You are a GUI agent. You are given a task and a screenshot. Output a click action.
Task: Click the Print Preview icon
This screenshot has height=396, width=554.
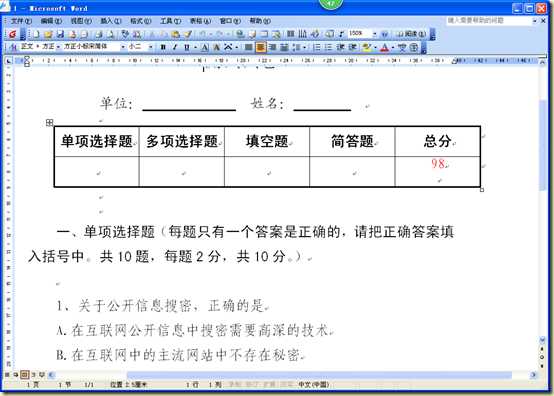pos(111,34)
